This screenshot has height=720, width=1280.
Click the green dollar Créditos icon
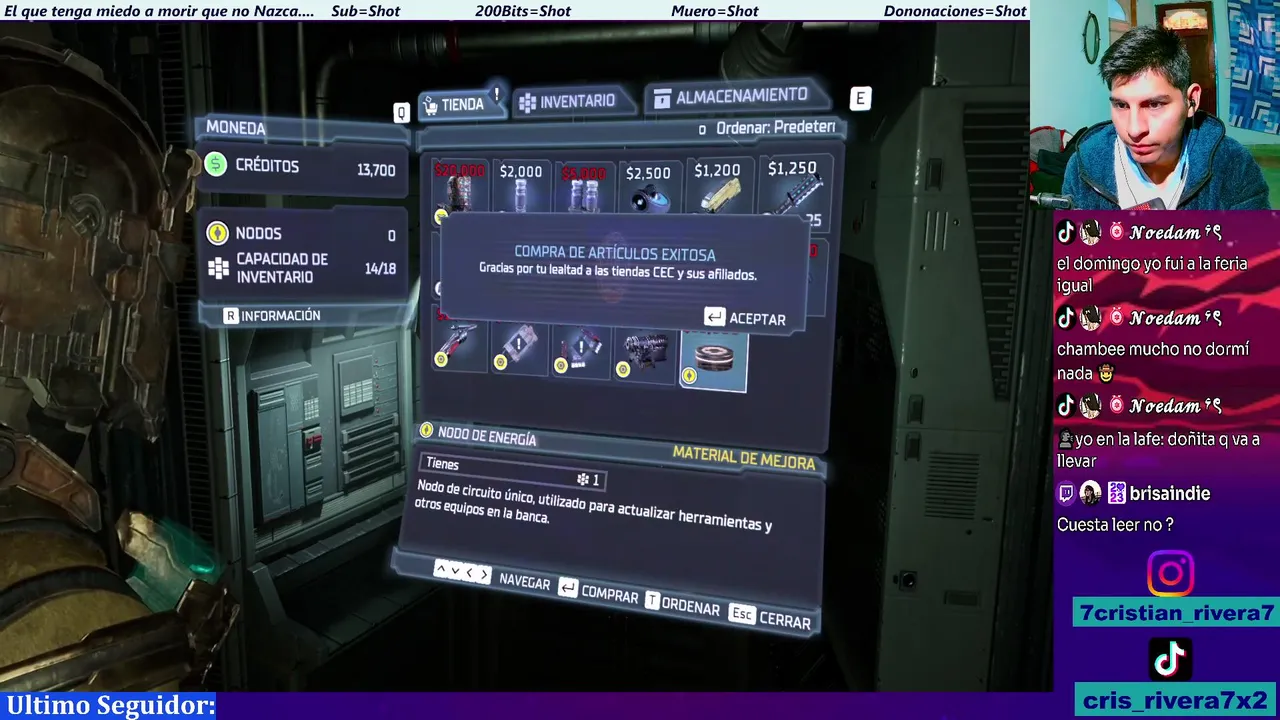click(x=216, y=165)
